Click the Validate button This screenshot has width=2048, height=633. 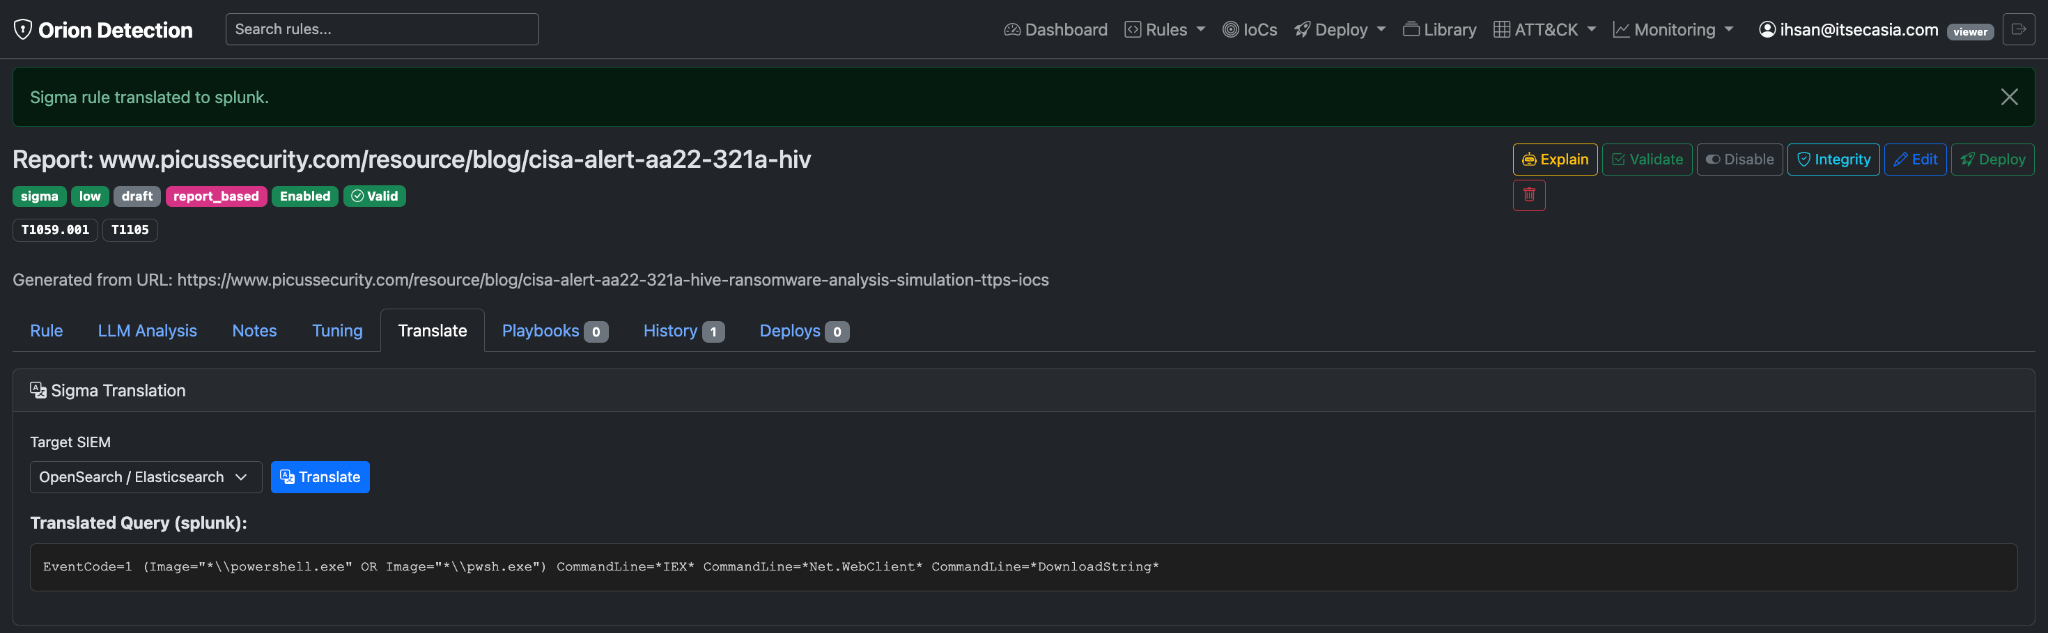click(1647, 159)
